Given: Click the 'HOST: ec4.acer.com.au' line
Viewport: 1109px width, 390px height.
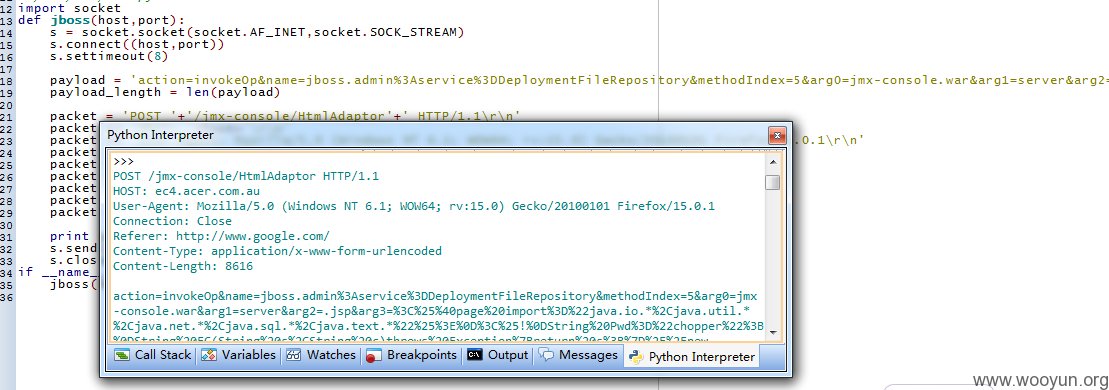Looking at the screenshot, I should [186, 191].
